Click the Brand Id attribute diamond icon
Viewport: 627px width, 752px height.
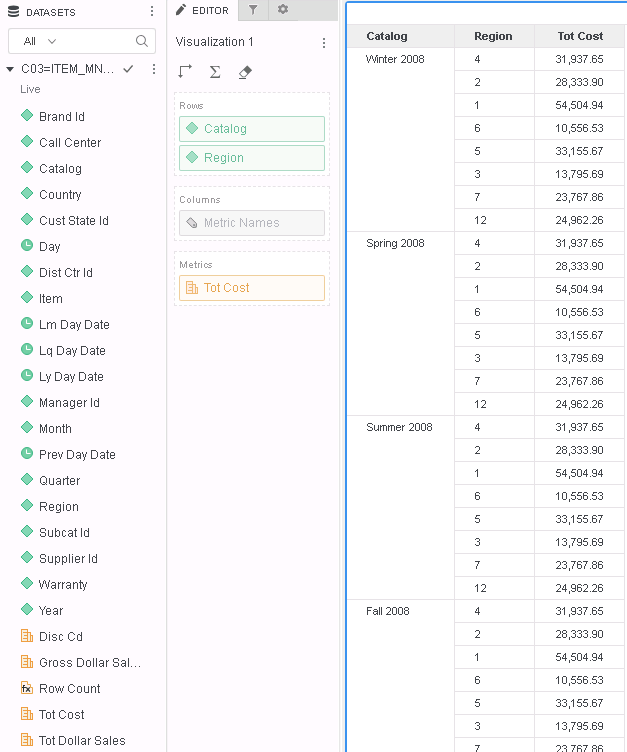pos(27,115)
